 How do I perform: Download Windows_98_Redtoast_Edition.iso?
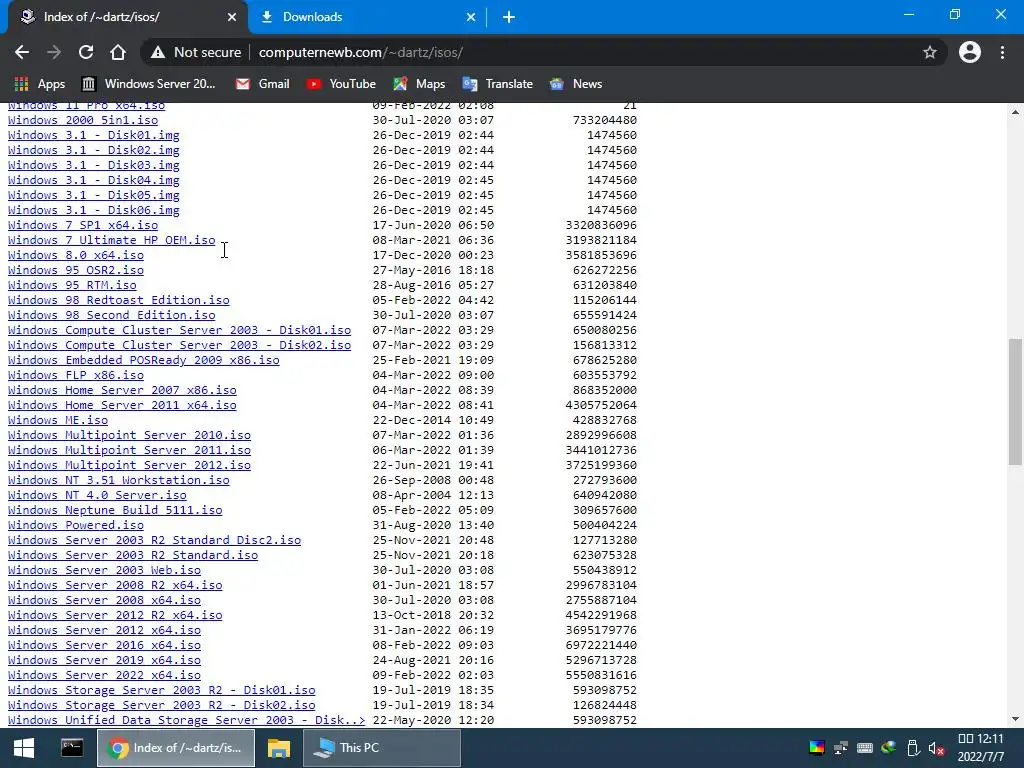(x=119, y=300)
